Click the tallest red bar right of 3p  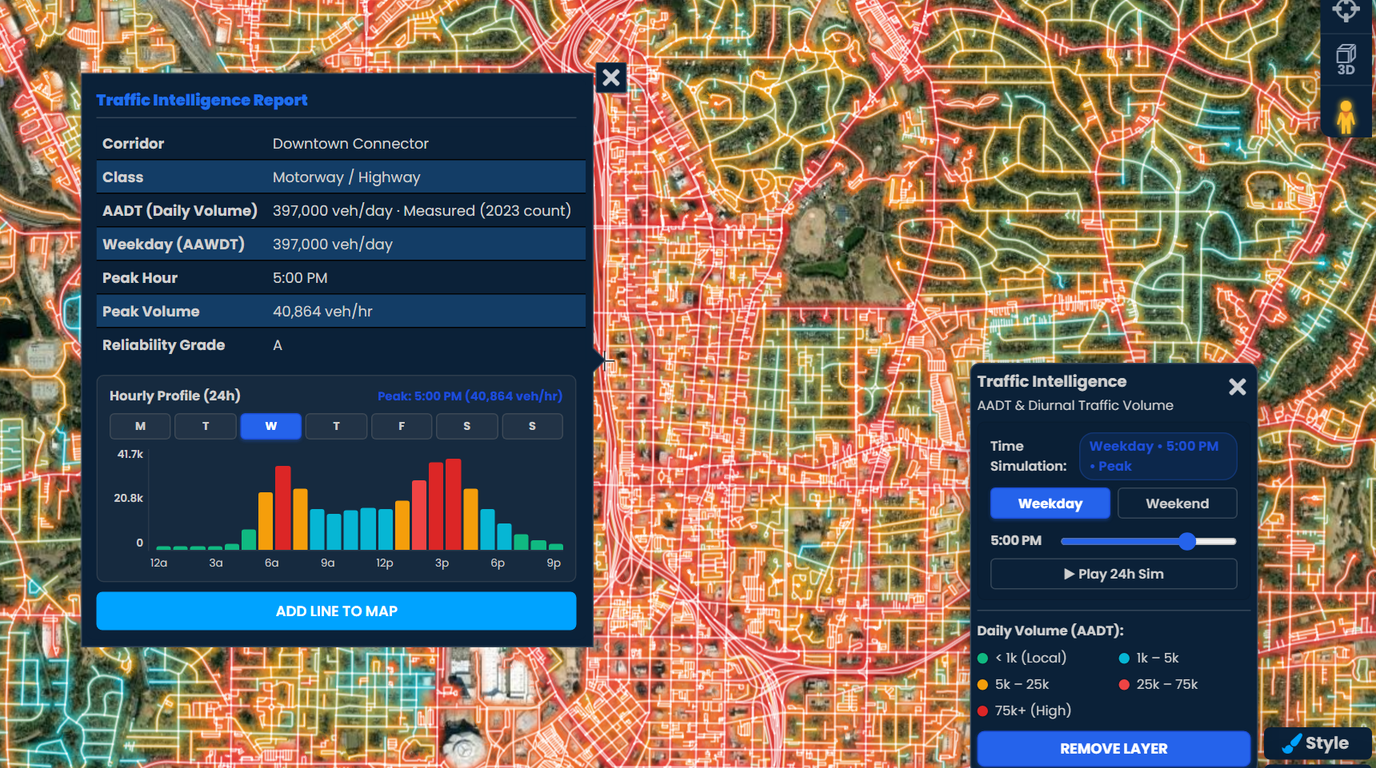[x=453, y=505]
